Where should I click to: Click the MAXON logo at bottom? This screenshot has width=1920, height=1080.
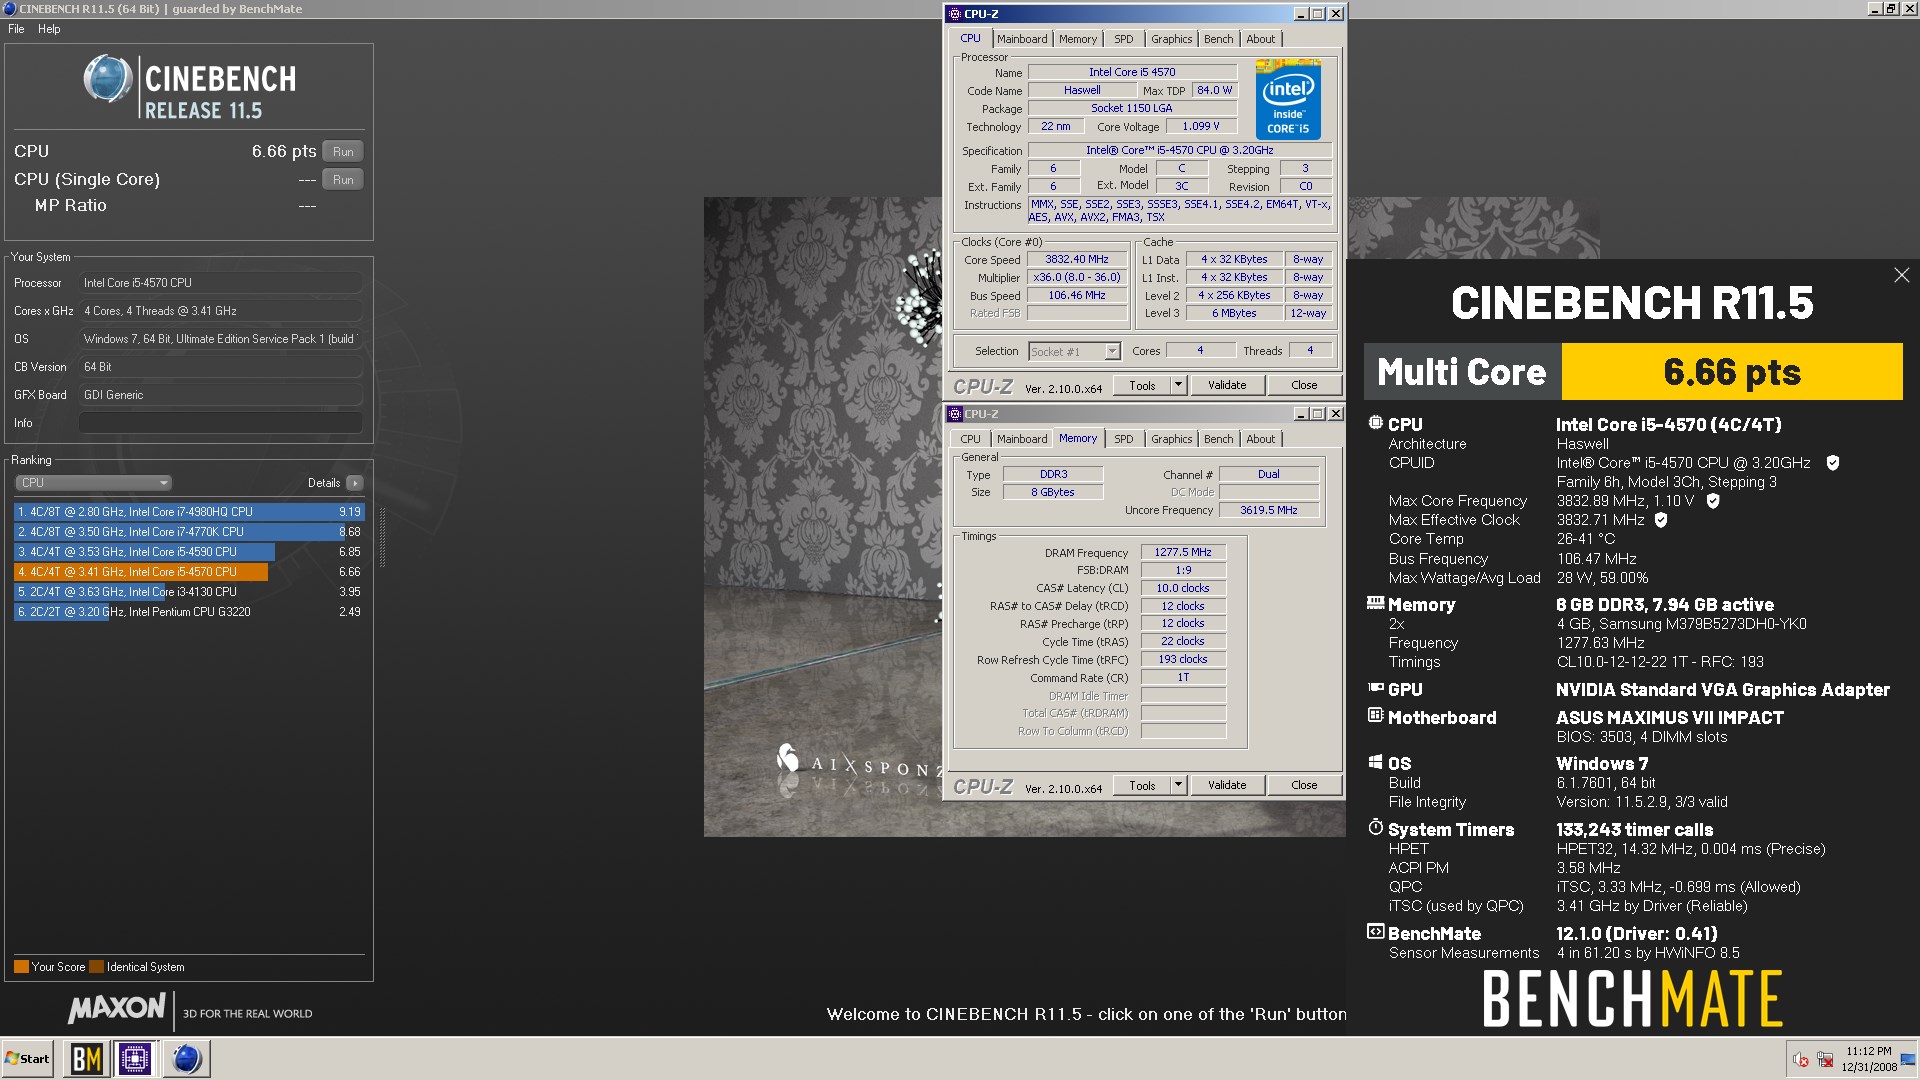point(117,1008)
